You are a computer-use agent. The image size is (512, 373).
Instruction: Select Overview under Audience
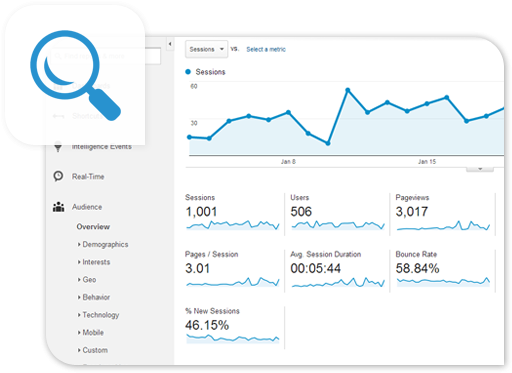click(93, 227)
